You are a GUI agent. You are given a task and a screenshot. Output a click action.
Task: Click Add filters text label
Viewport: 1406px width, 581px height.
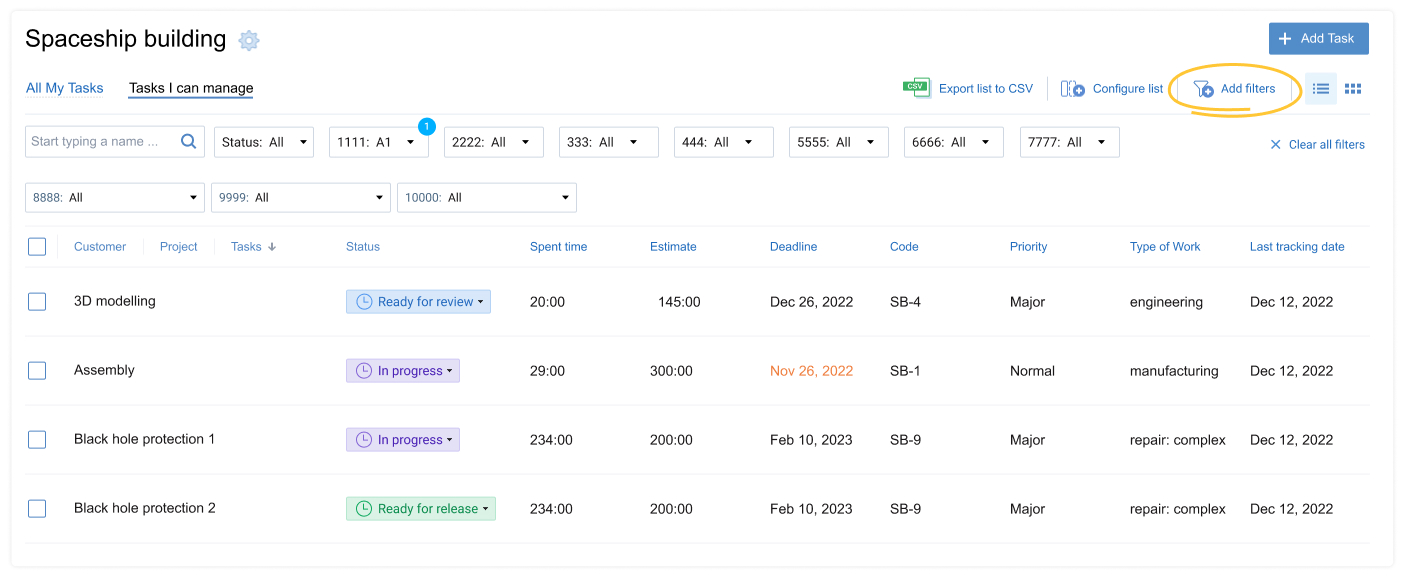tap(1248, 89)
